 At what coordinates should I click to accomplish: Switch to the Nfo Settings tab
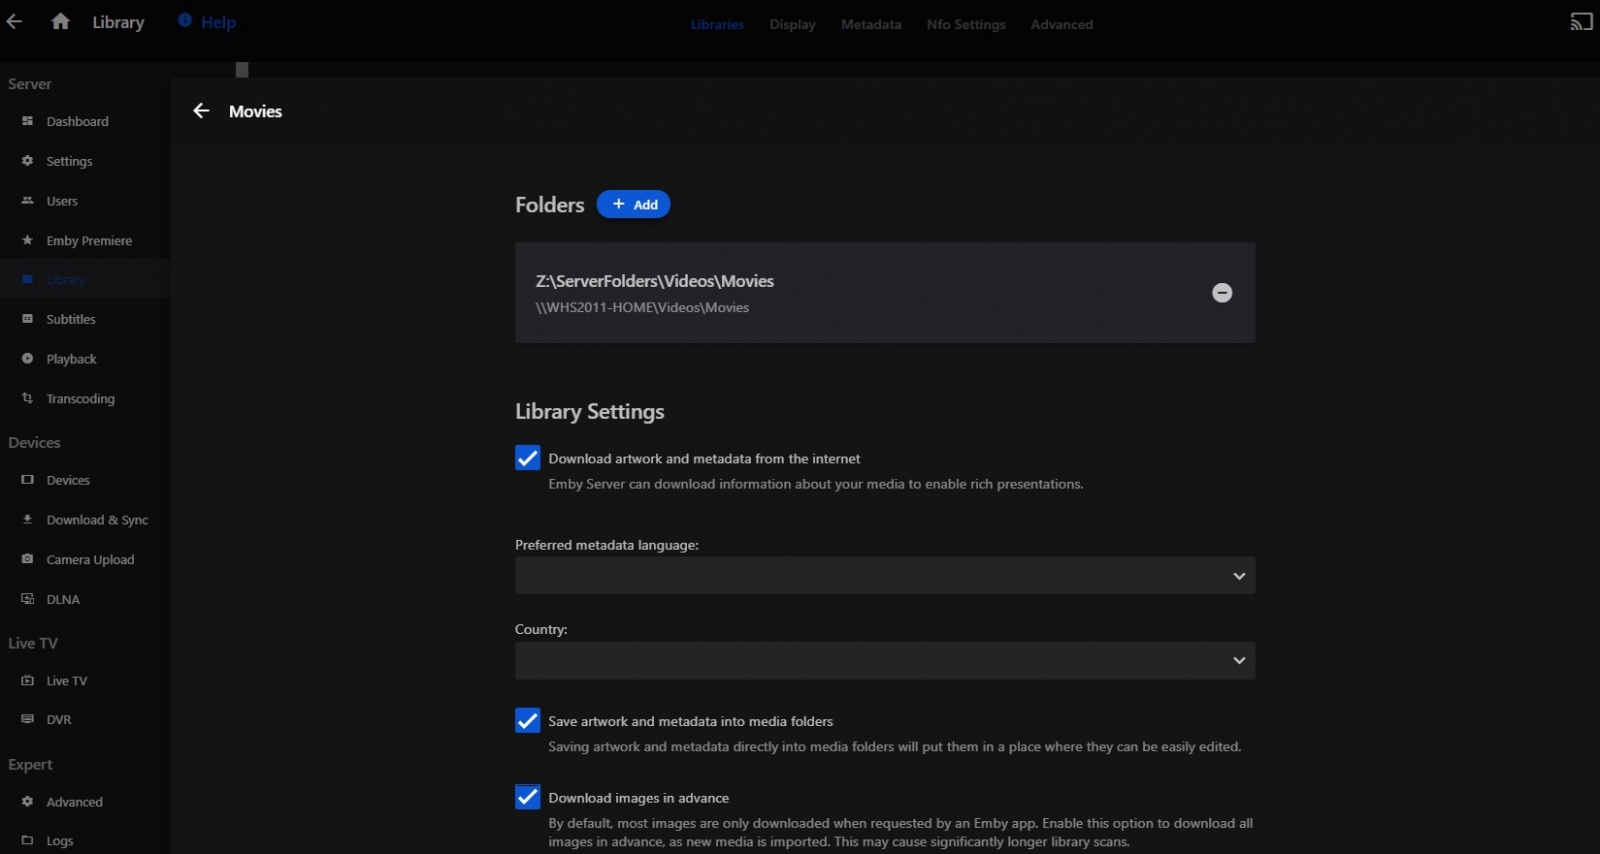tap(966, 24)
